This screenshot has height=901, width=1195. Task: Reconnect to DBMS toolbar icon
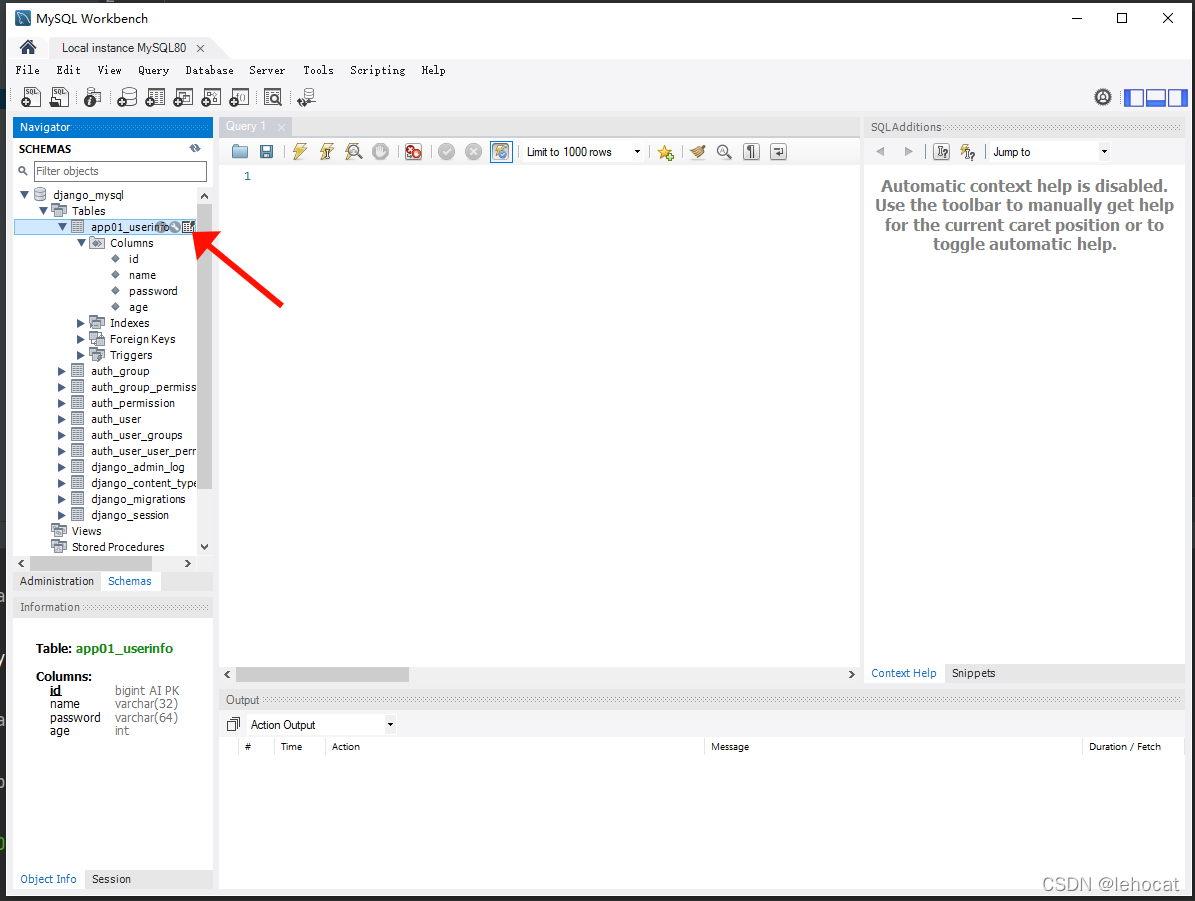pyautogui.click(x=306, y=97)
